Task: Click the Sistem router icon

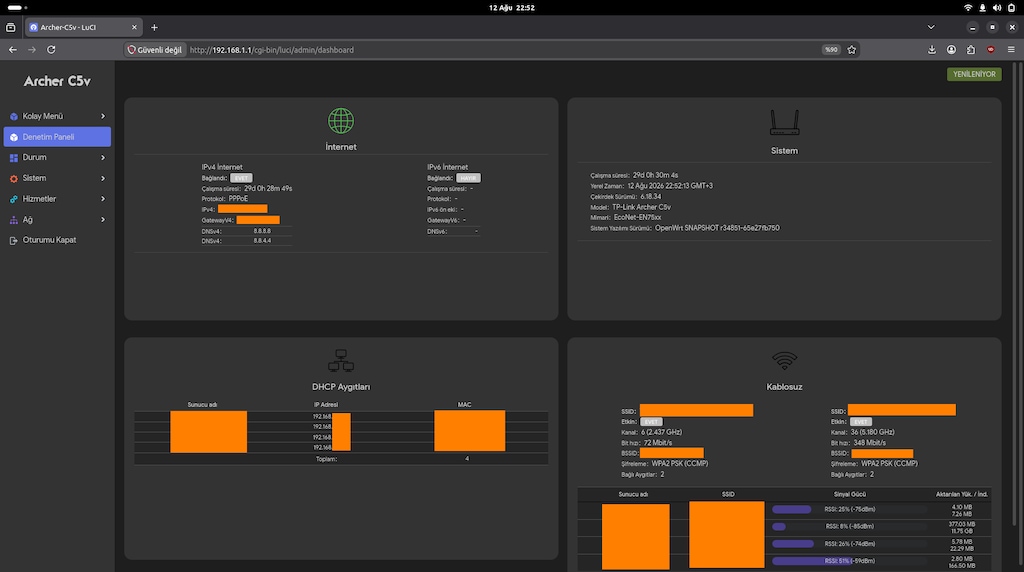Action: tap(784, 122)
